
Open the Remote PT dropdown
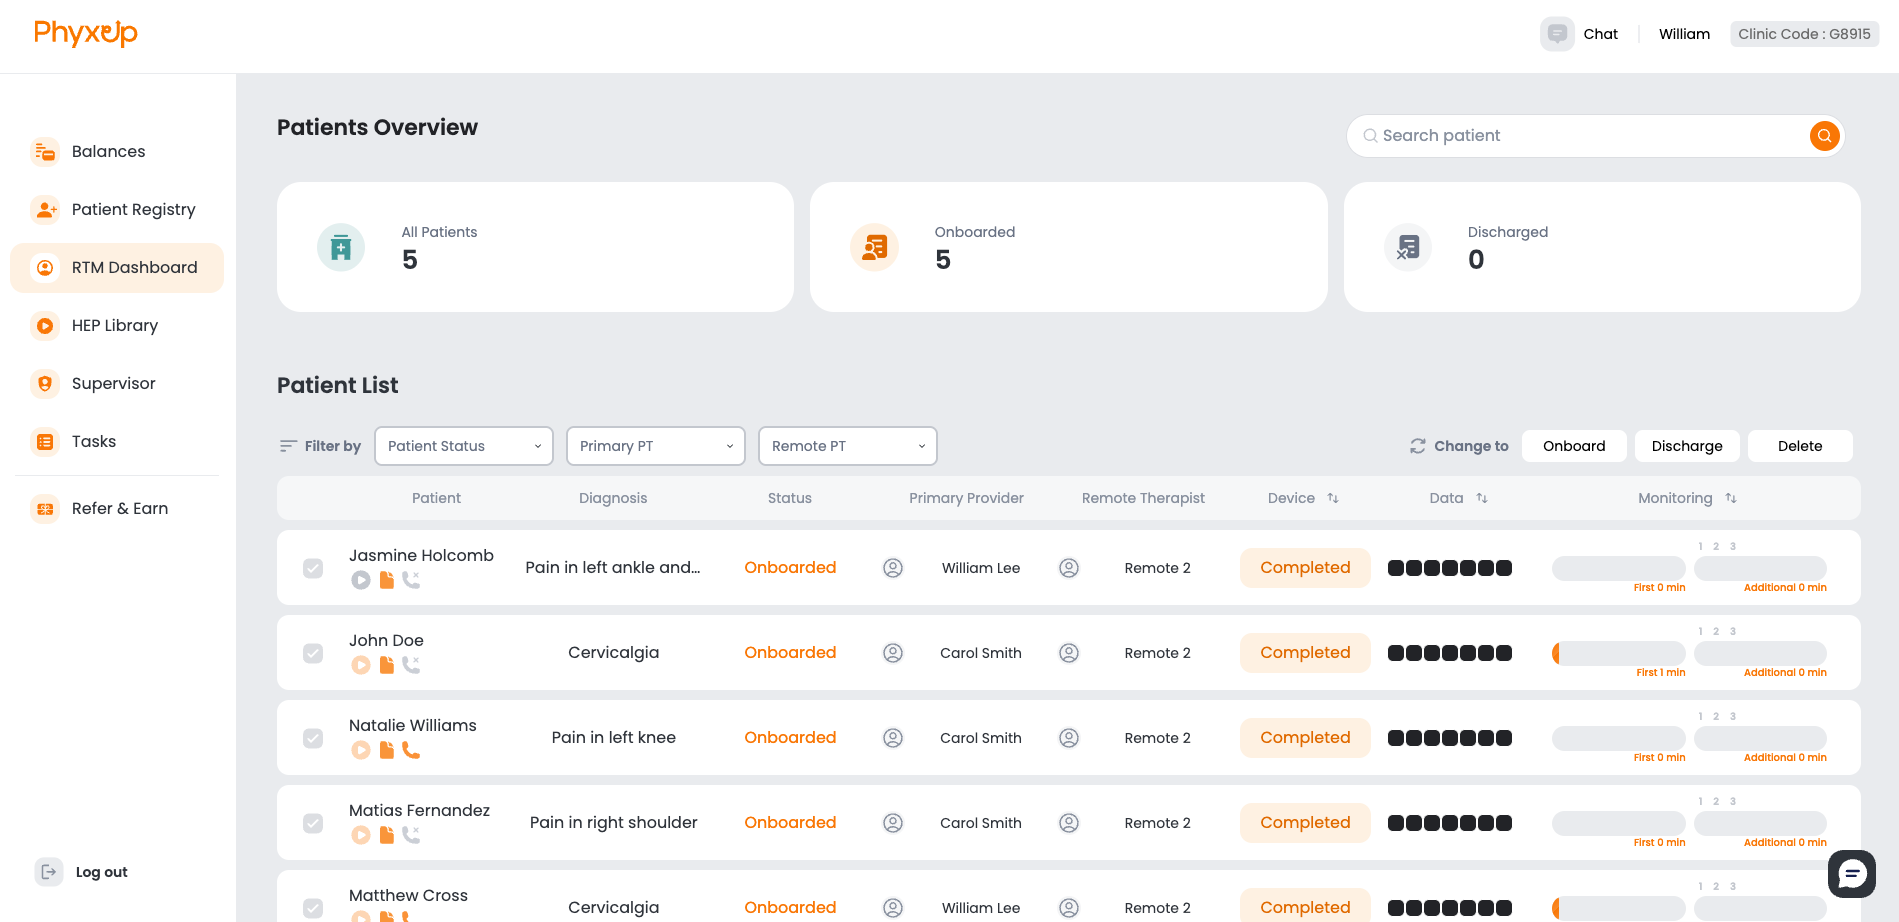tap(847, 446)
